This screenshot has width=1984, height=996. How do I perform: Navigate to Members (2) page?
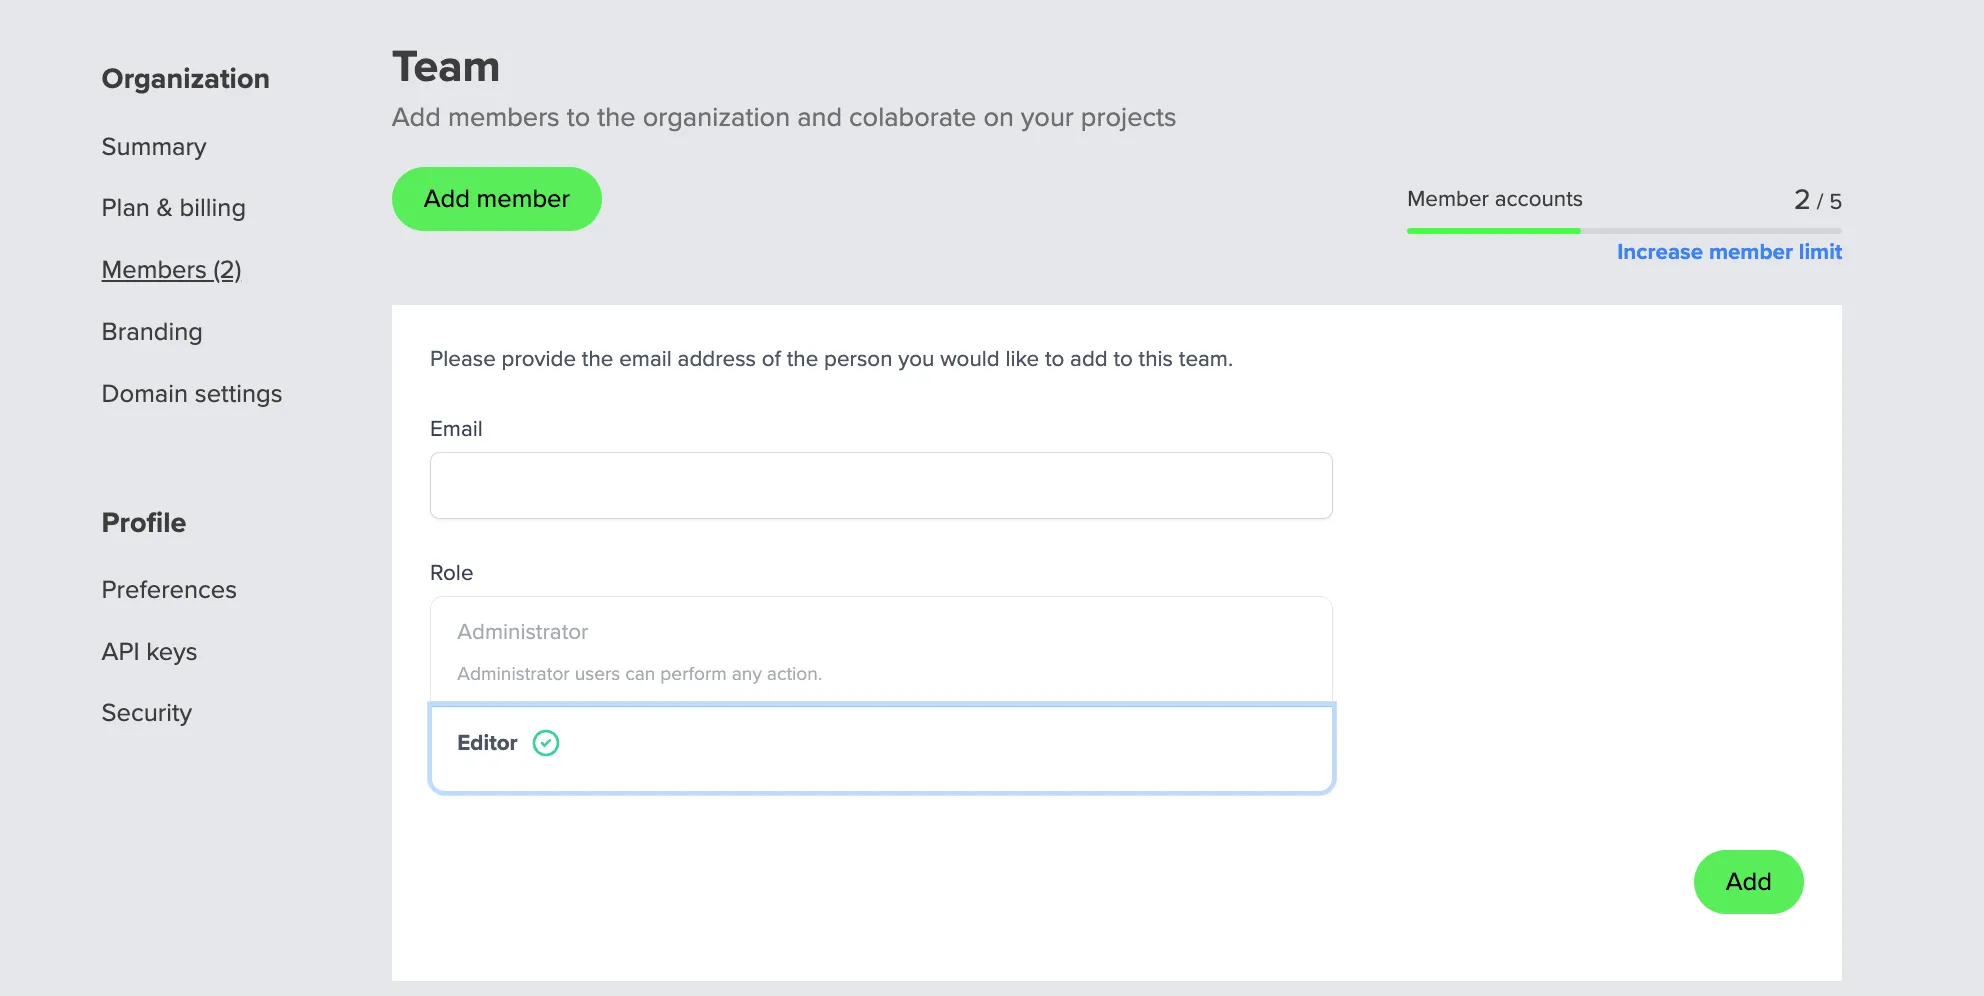point(171,270)
